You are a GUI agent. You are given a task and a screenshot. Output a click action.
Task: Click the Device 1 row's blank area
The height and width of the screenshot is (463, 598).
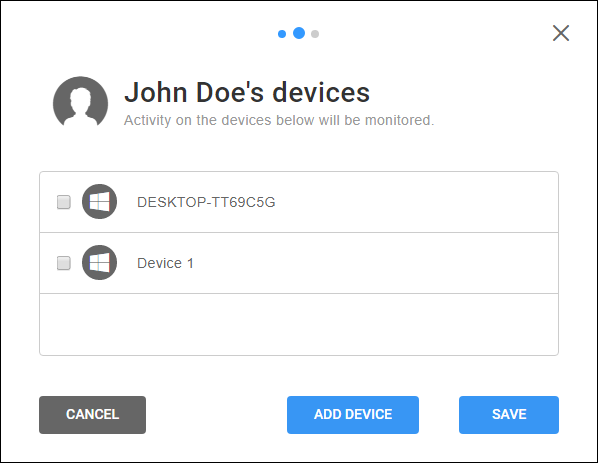376,263
